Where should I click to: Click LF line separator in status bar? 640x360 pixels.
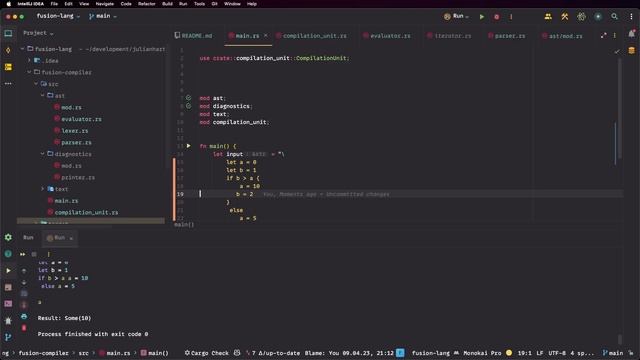pos(540,353)
